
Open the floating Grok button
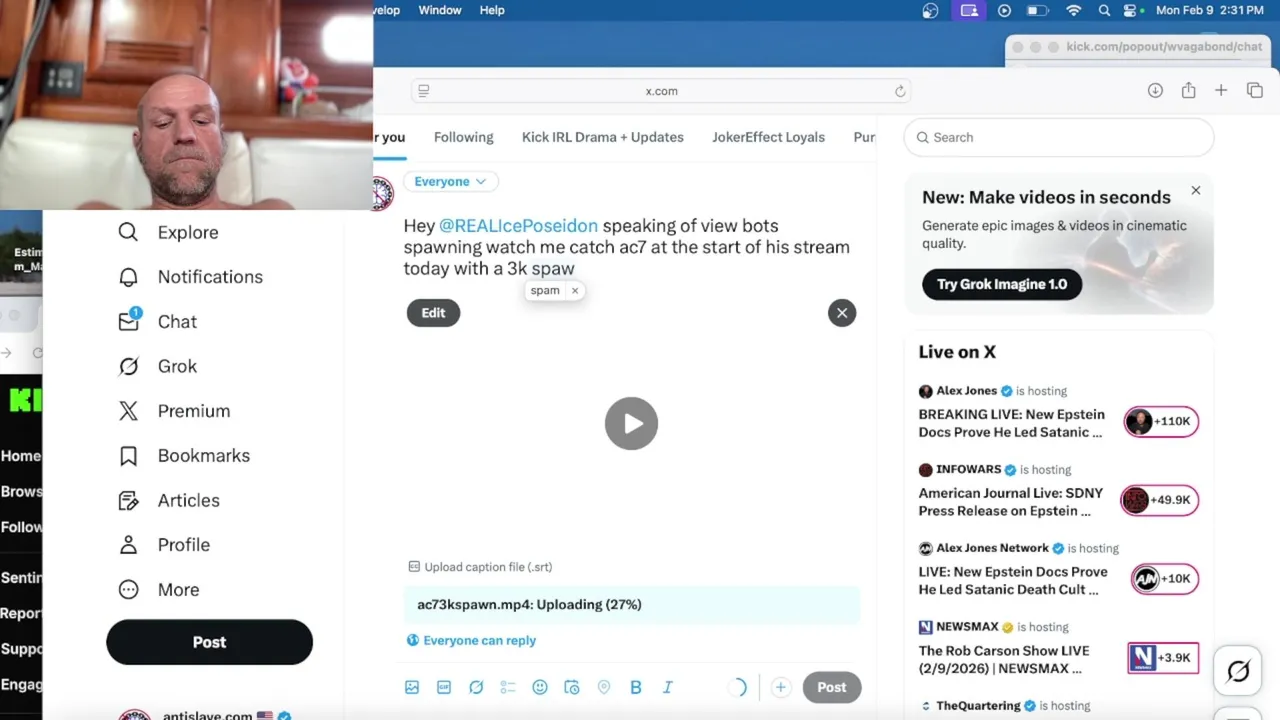(x=1238, y=672)
